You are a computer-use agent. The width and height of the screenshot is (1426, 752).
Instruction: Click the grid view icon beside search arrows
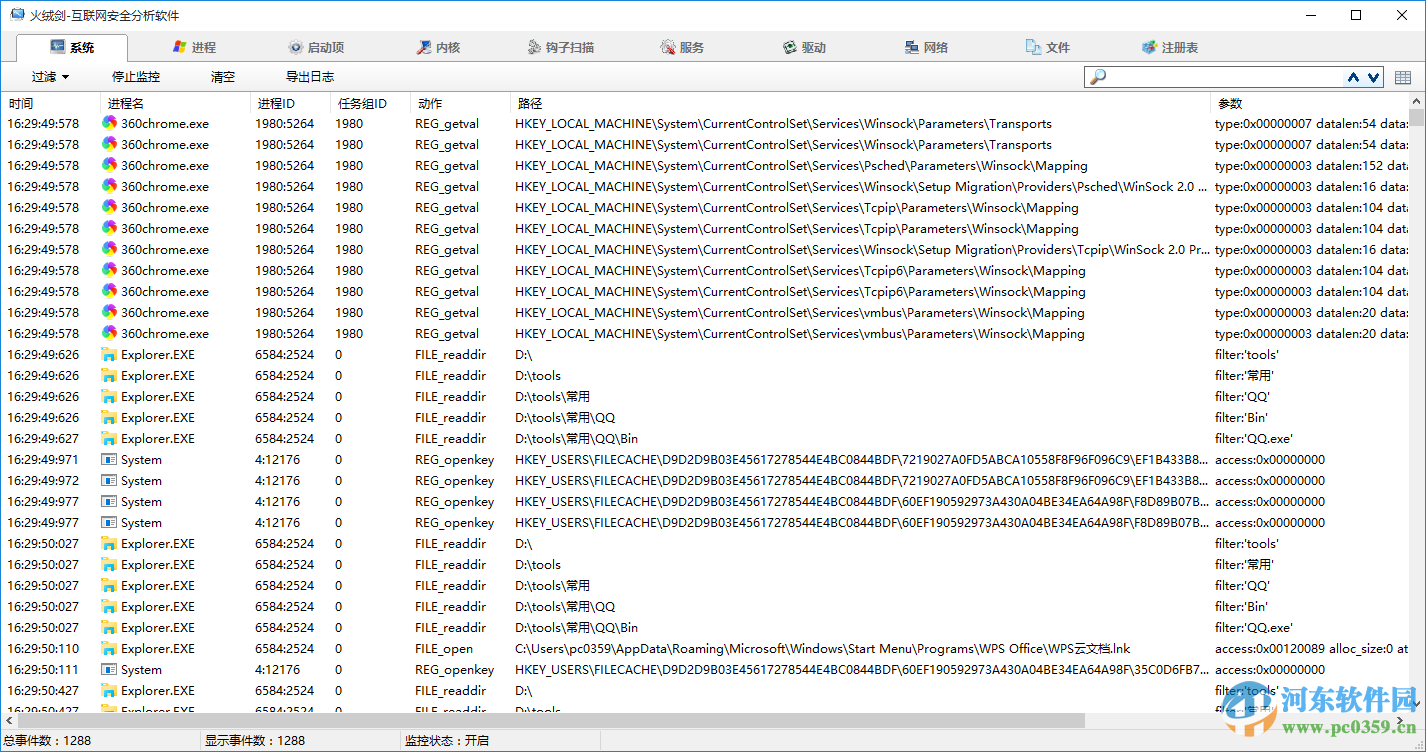click(x=1403, y=77)
